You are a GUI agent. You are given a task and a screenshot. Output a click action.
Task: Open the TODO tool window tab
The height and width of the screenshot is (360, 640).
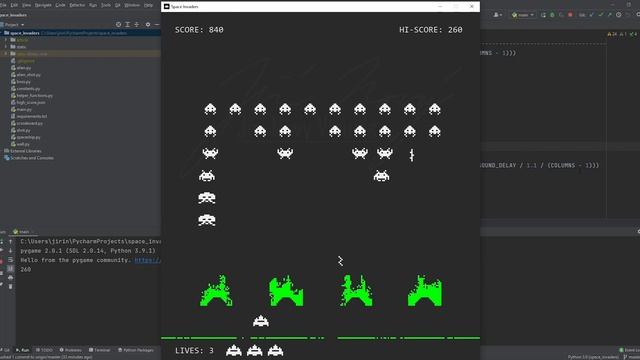click(x=44, y=350)
